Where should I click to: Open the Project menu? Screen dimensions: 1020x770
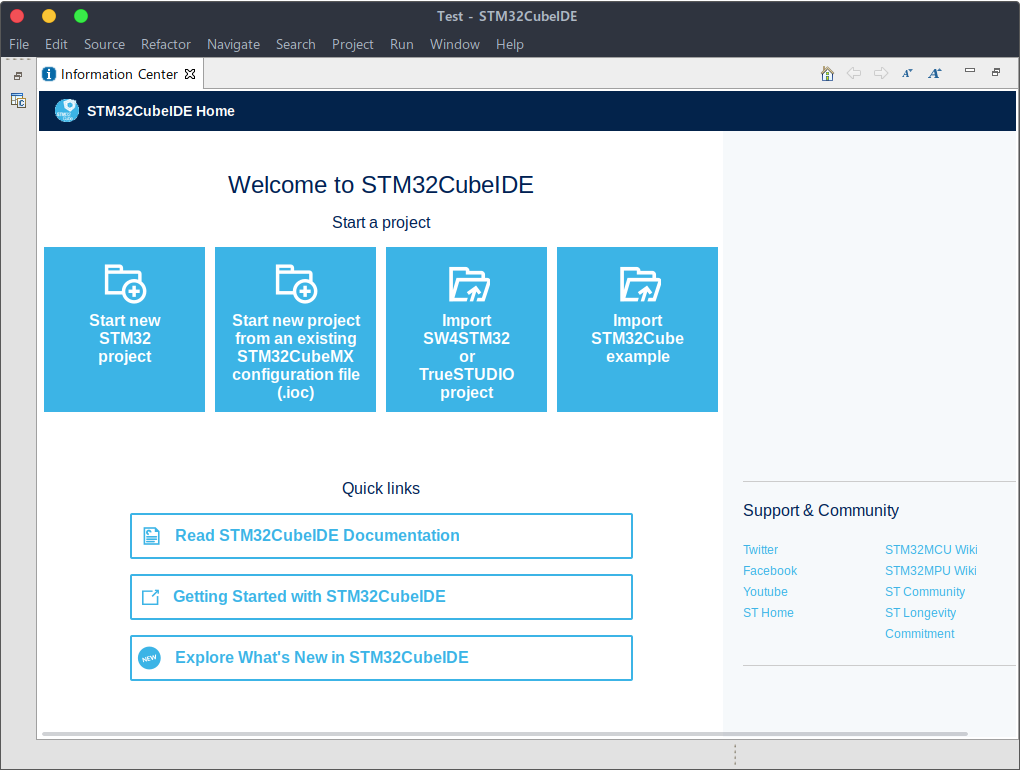point(353,44)
